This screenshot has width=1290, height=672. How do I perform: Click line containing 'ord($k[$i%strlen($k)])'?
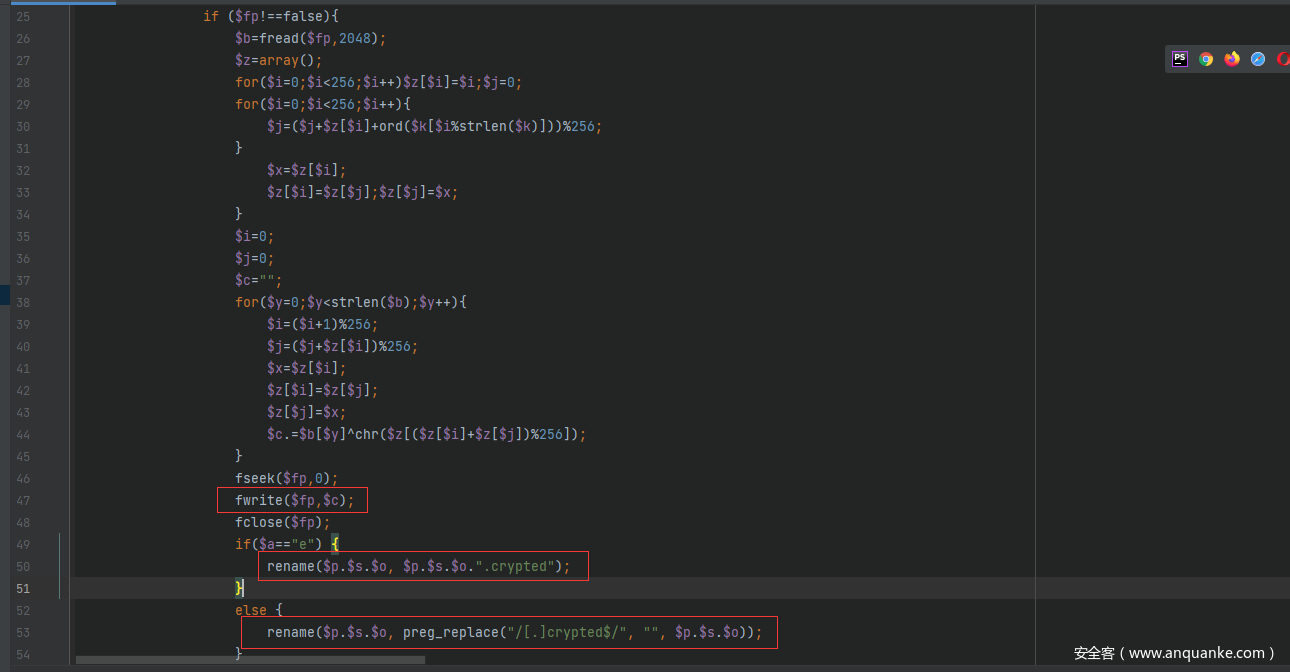[x=435, y=126]
